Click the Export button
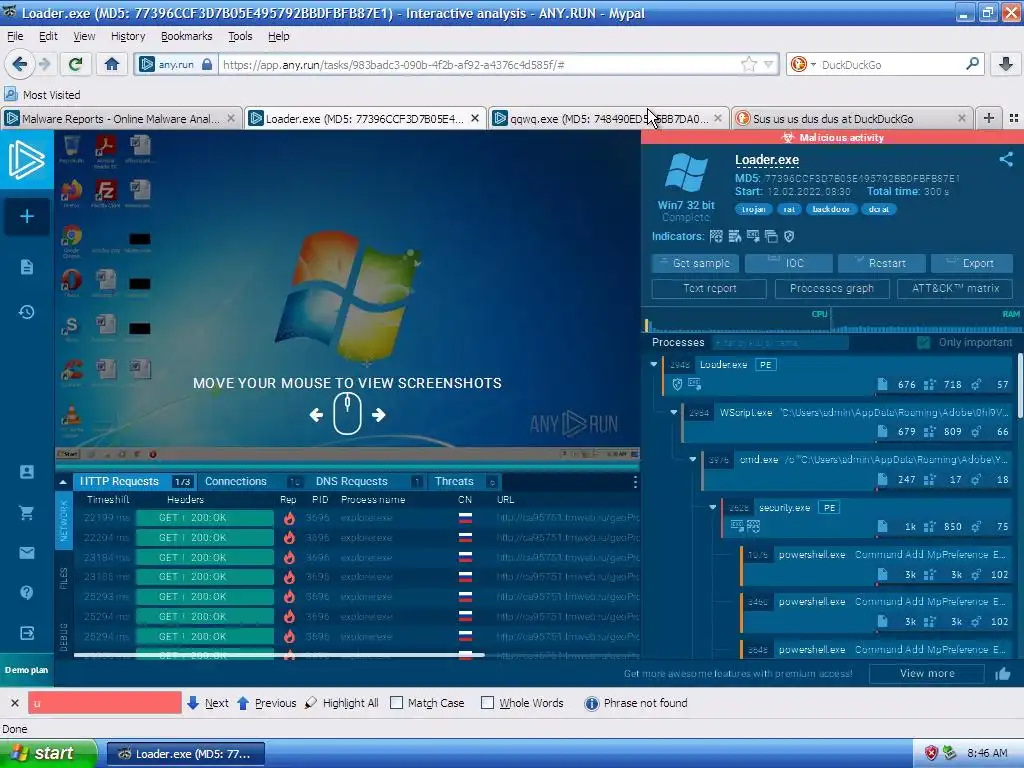Viewport: 1024px width, 768px height. (972, 263)
